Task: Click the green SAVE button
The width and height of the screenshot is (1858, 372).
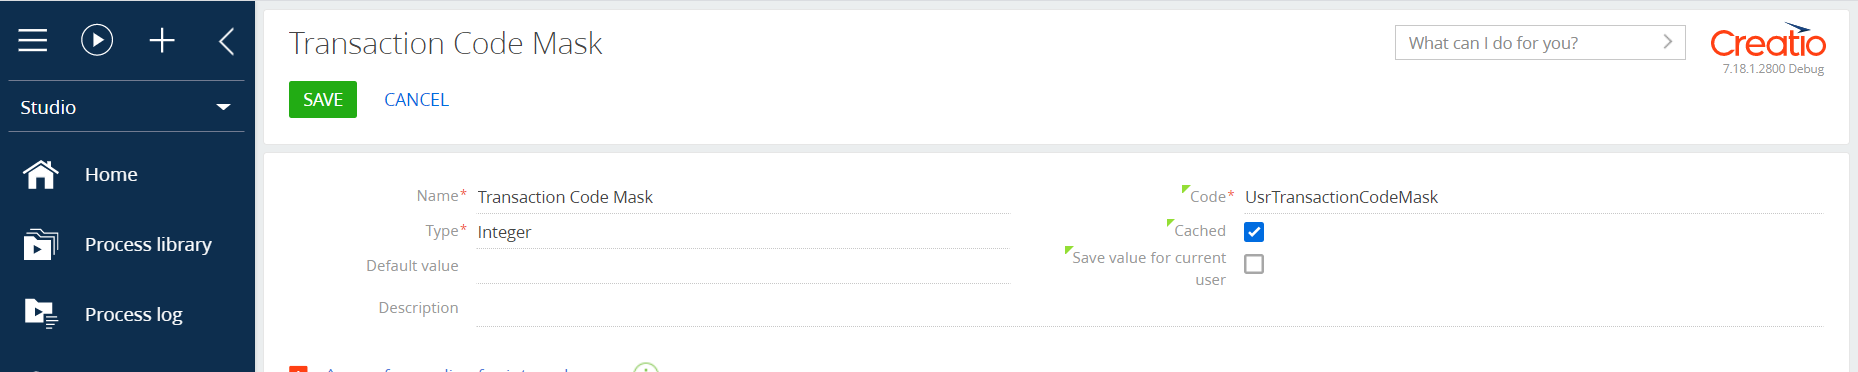Action: click(323, 100)
